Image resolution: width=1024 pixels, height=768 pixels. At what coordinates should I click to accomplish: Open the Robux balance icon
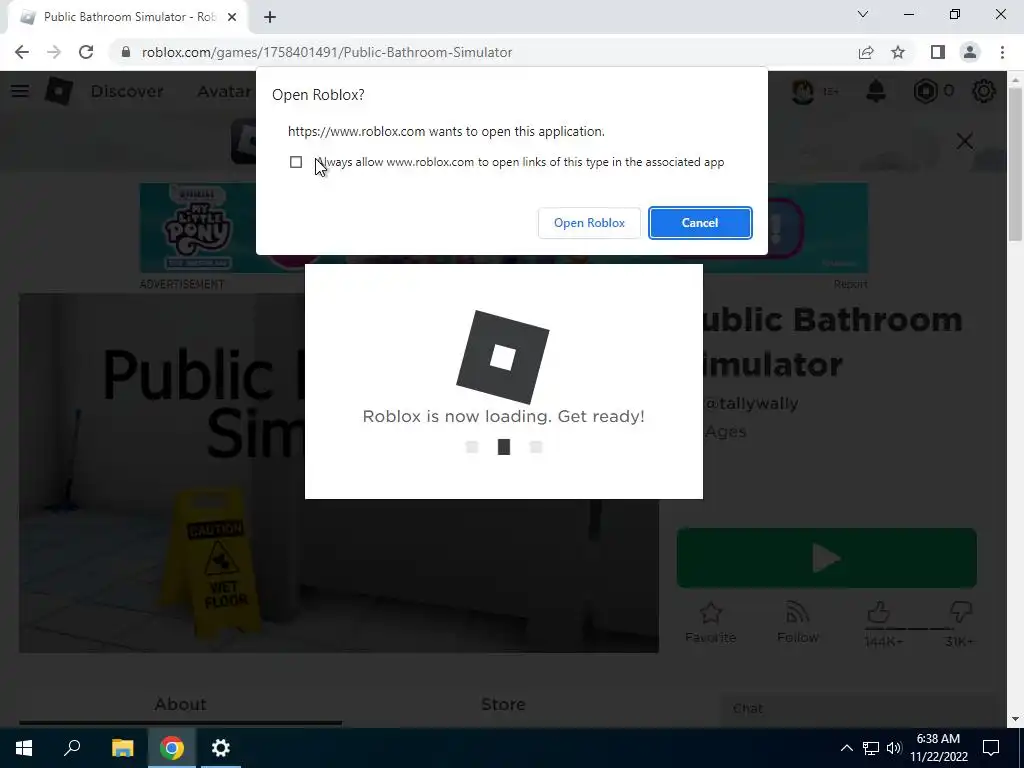[x=925, y=91]
